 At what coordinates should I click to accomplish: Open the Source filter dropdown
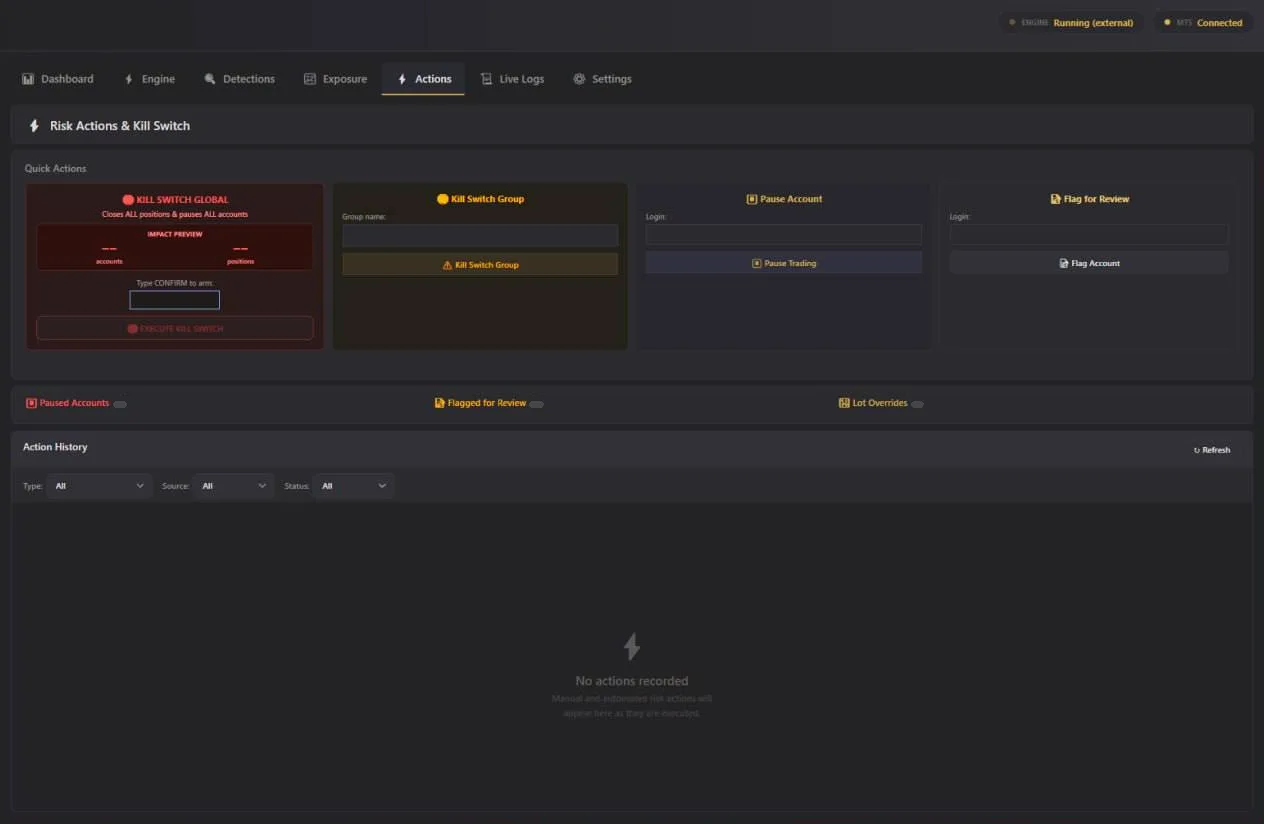(234, 486)
